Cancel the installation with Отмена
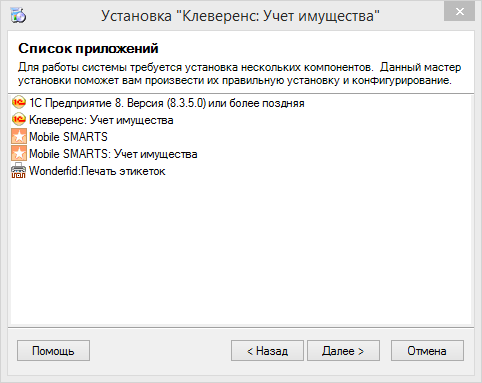 pos(427,351)
